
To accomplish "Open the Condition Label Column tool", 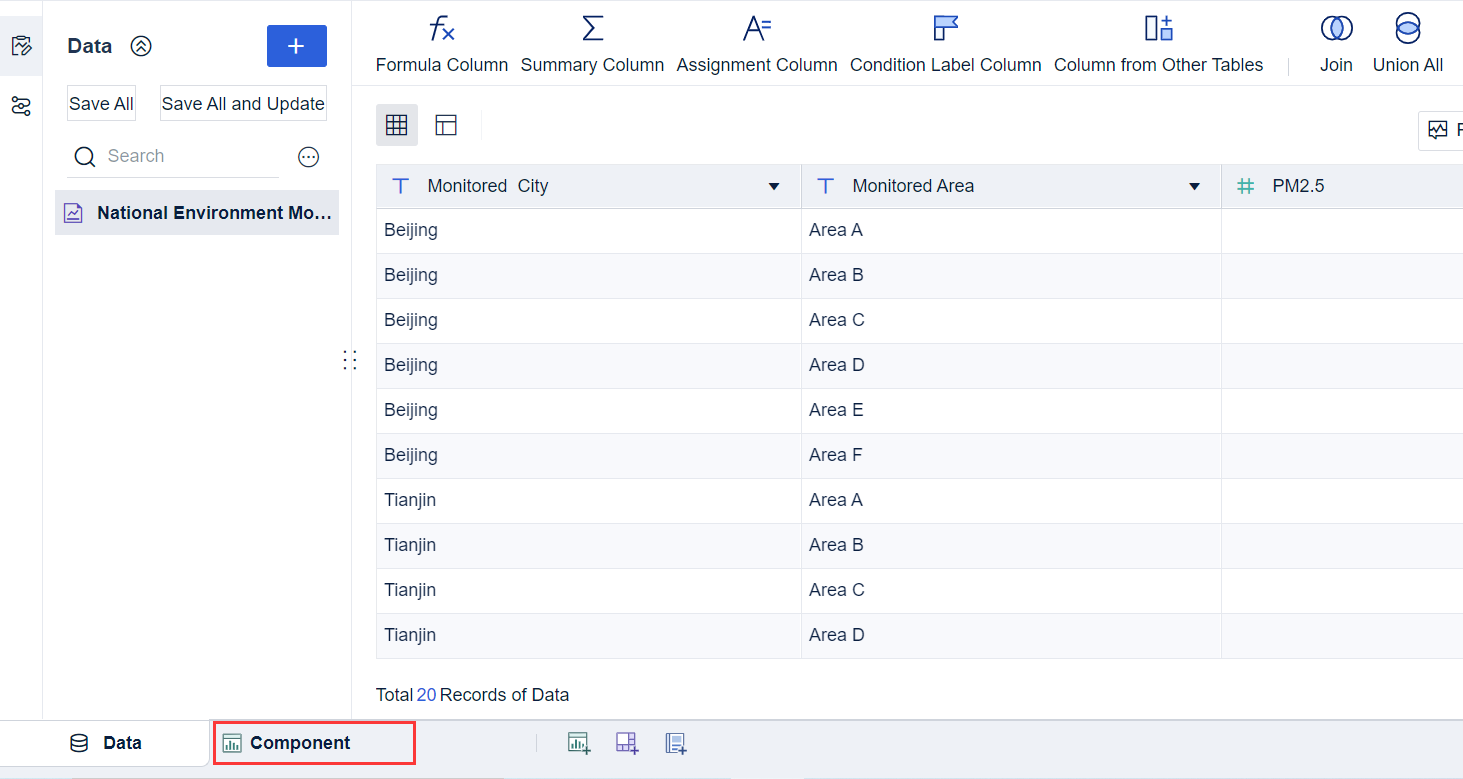I will [944, 44].
